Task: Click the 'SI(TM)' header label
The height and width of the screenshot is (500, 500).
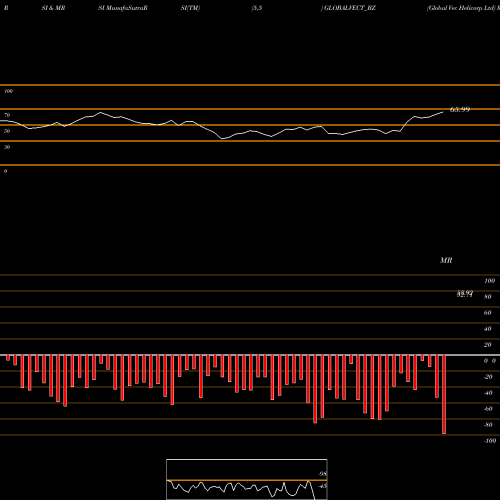Action: coord(190,8)
